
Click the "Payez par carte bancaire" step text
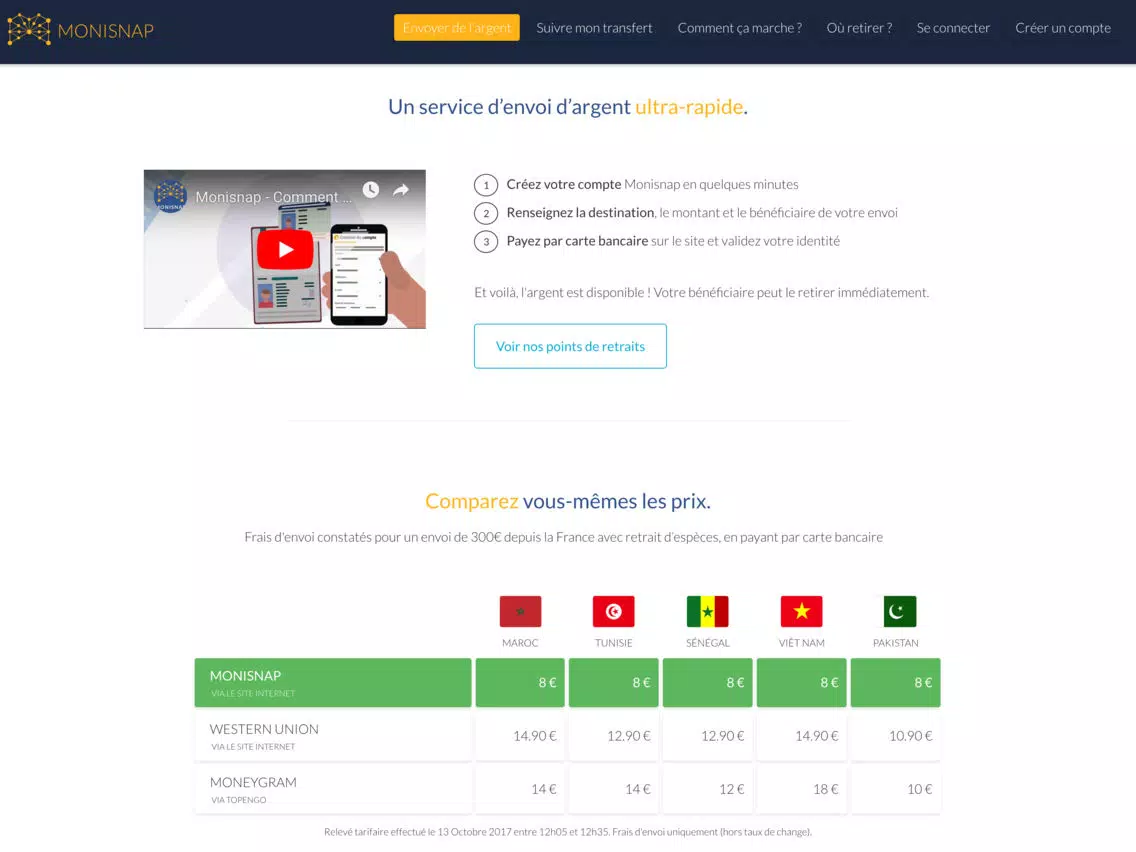click(577, 241)
